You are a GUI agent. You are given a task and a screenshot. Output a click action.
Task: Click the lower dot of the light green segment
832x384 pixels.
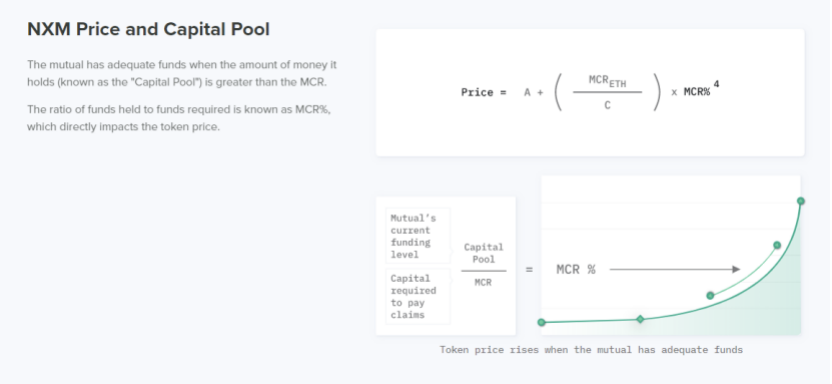pyautogui.click(x=710, y=295)
